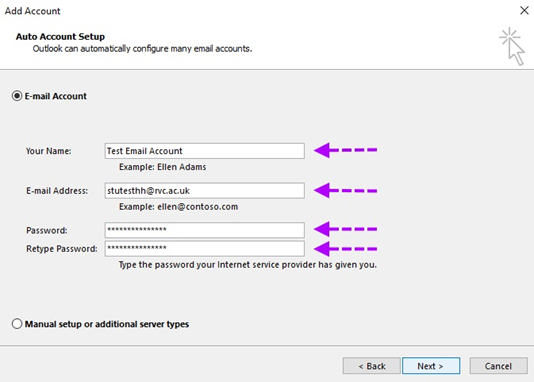Click the setup wizard cursor icon
This screenshot has height=382, width=534.
click(512, 46)
